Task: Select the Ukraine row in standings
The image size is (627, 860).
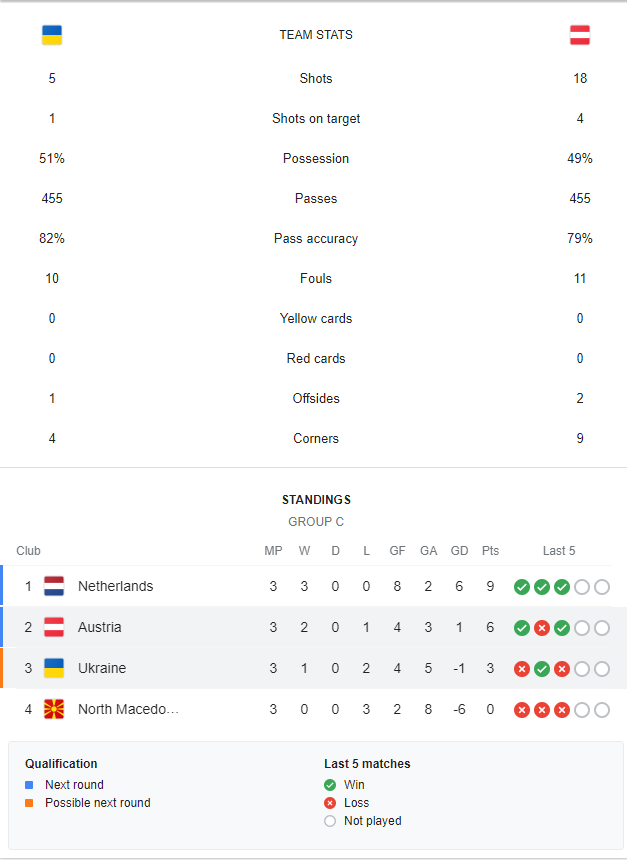Action: [313, 668]
